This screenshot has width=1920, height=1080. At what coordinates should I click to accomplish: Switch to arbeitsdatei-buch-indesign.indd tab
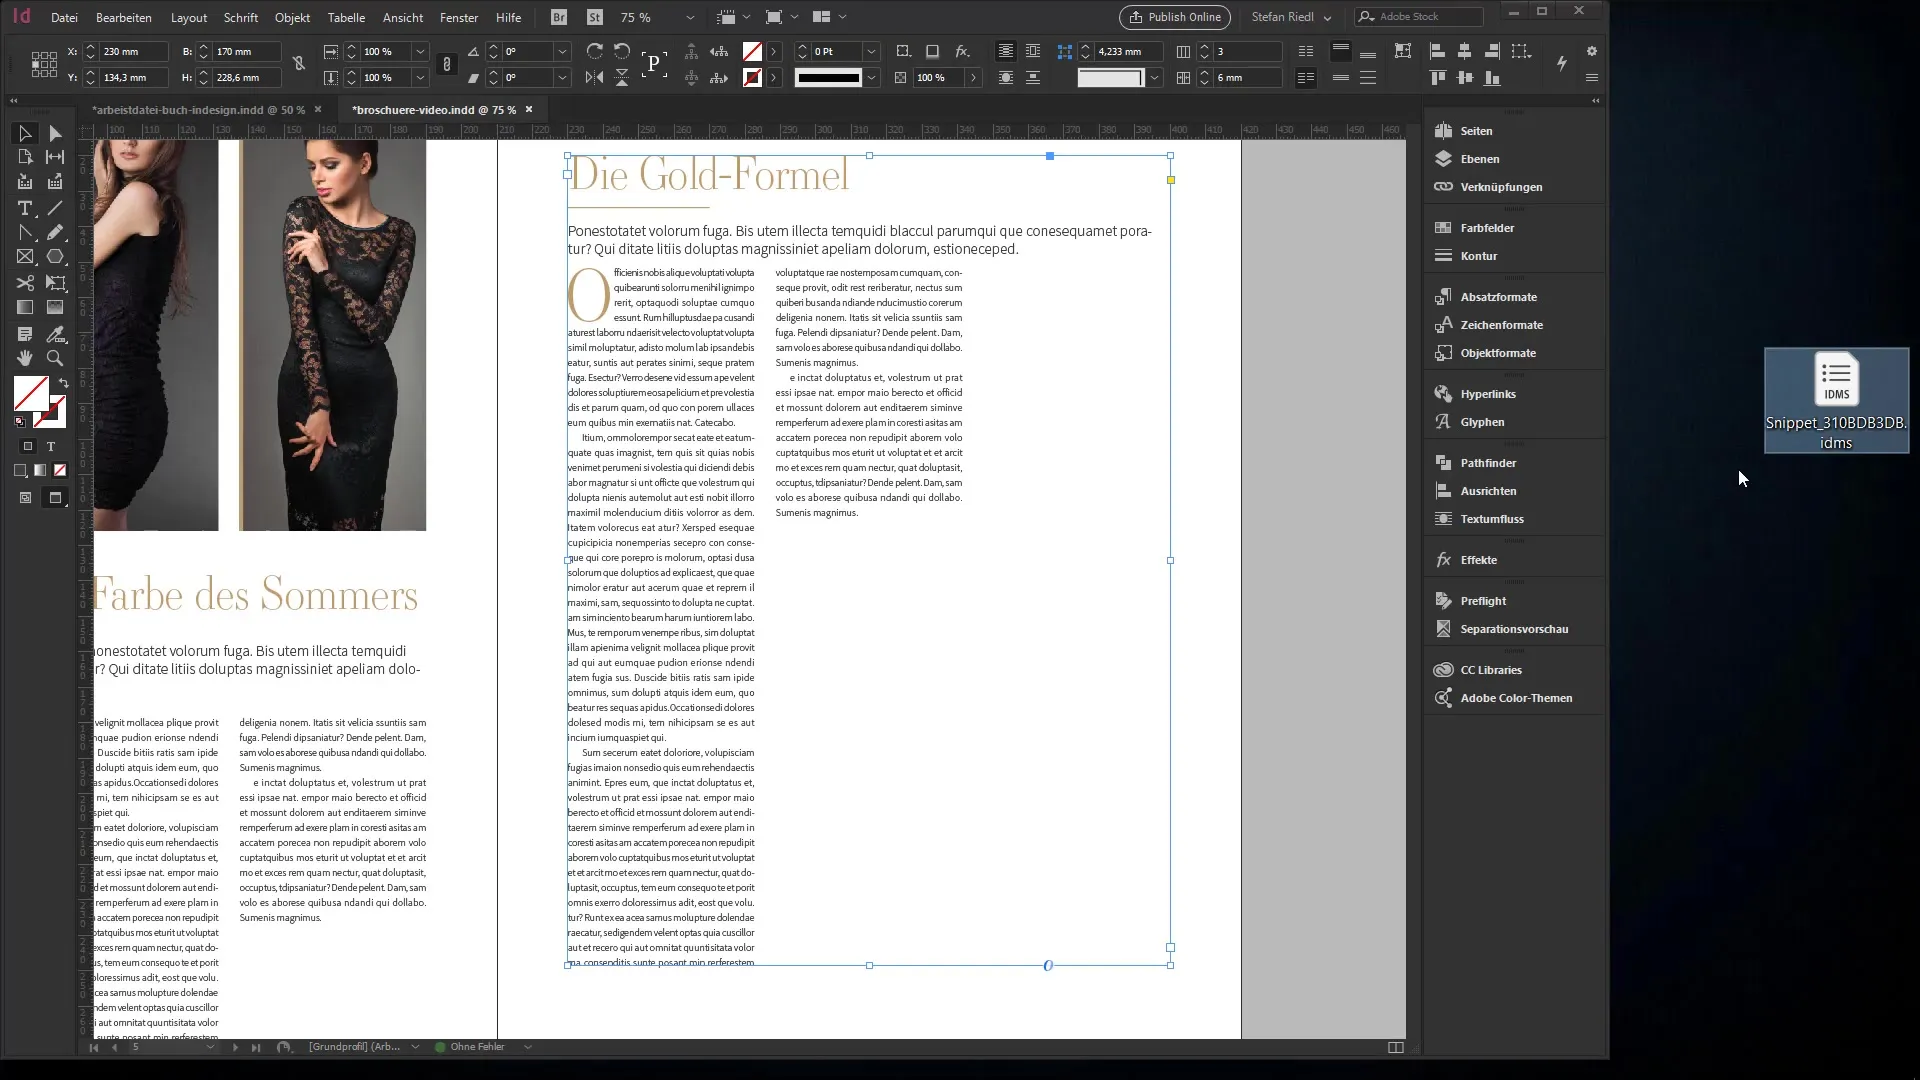click(x=198, y=110)
